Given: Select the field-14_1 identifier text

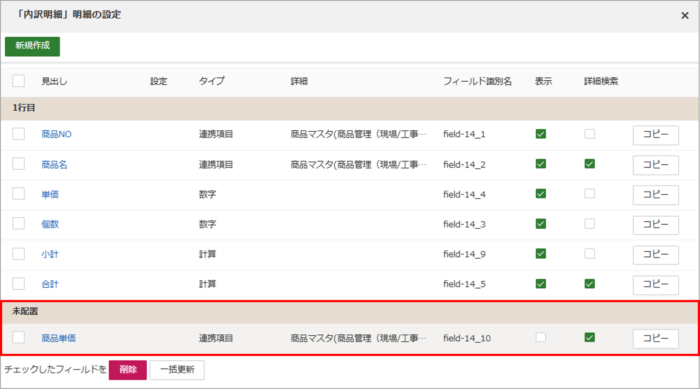Looking at the screenshot, I should pyautogui.click(x=464, y=134).
